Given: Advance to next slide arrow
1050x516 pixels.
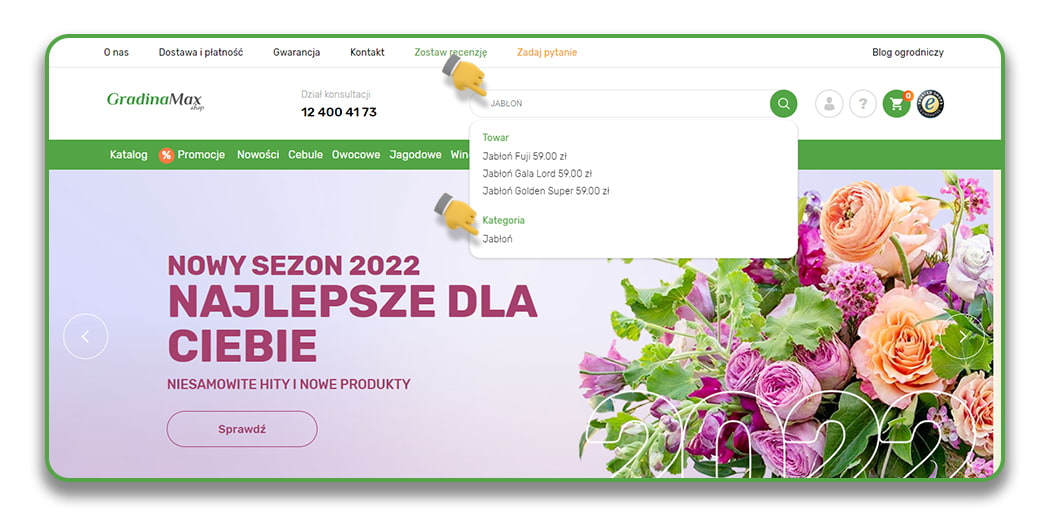Looking at the screenshot, I should tap(963, 337).
